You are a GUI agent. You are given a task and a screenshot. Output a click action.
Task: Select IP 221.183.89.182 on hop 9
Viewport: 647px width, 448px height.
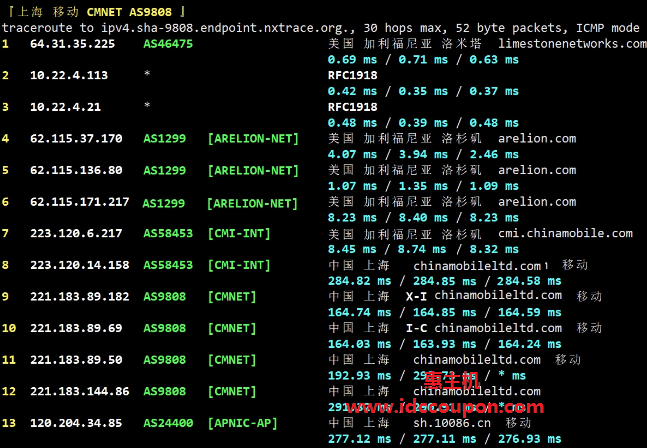pos(80,297)
